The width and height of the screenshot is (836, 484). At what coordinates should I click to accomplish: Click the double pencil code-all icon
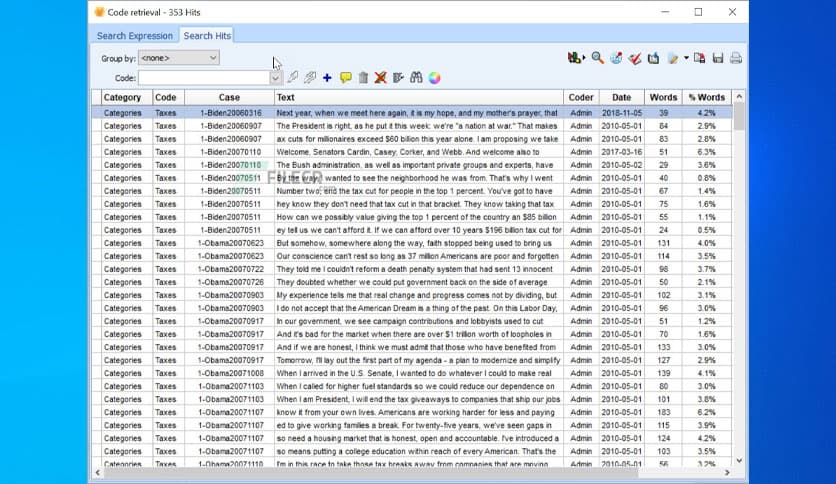[x=310, y=78]
